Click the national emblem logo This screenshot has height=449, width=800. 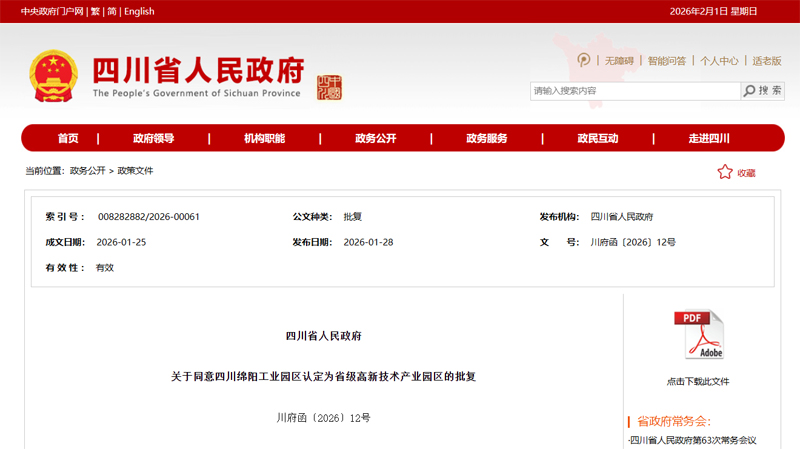[54, 76]
